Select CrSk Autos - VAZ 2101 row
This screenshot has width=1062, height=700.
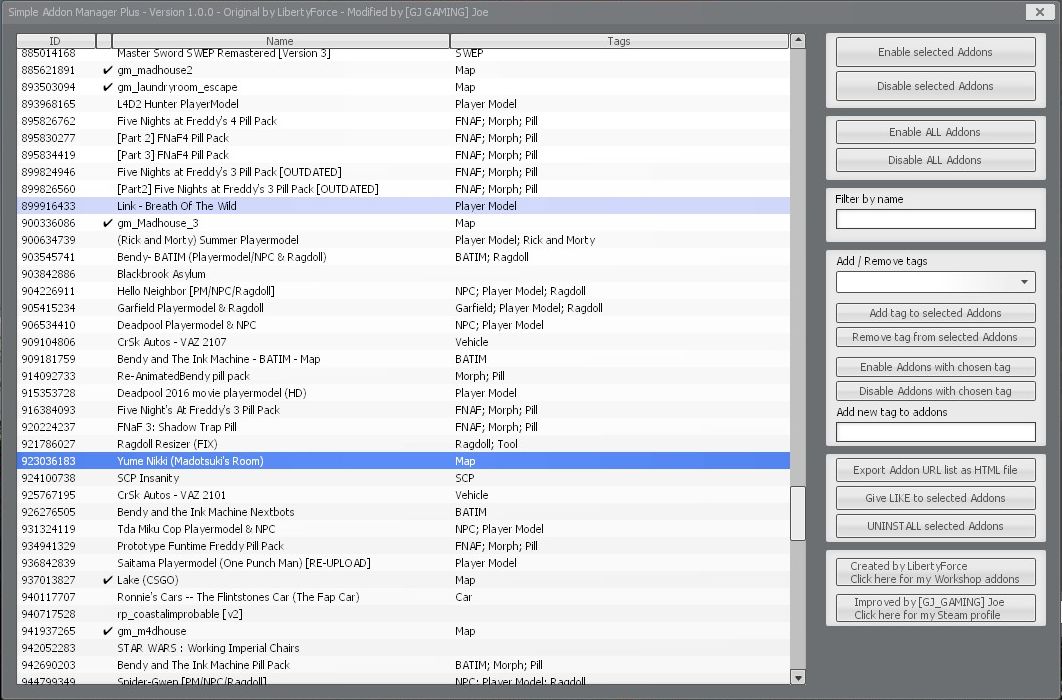(403, 496)
